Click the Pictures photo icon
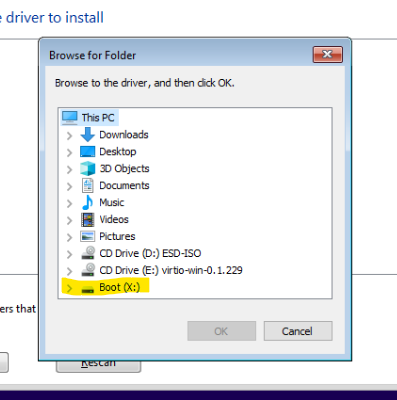 (x=88, y=236)
